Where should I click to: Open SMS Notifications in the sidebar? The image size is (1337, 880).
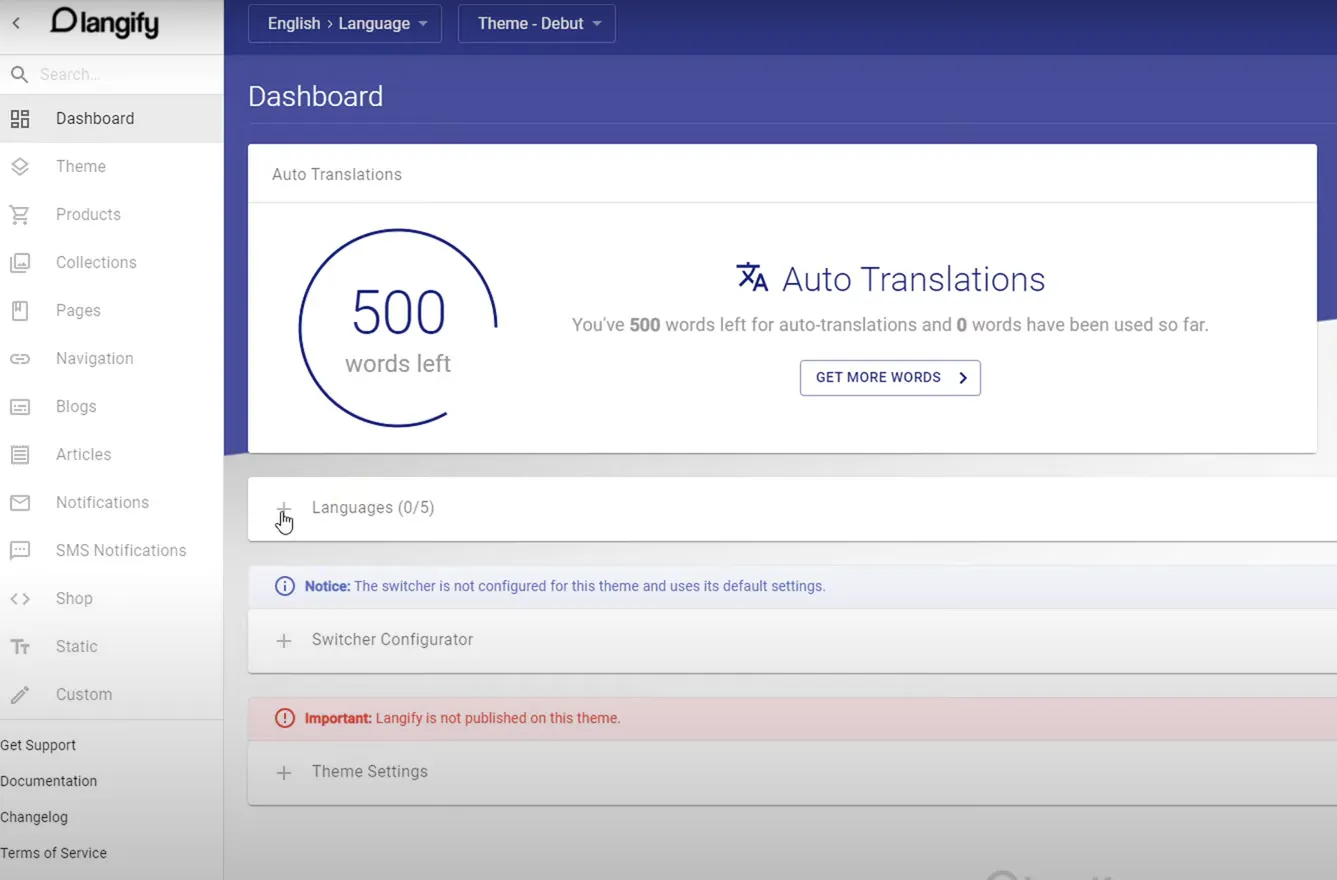point(111,551)
